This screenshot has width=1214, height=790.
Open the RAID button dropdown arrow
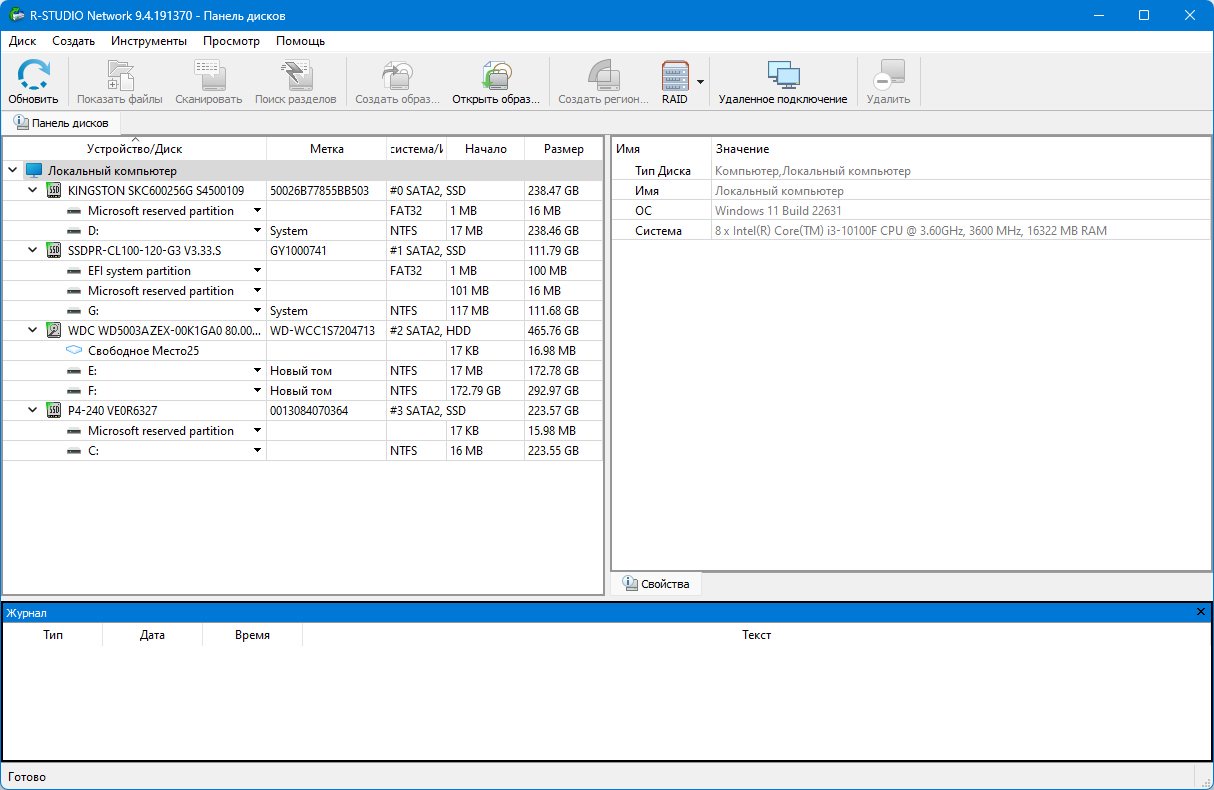tap(700, 82)
